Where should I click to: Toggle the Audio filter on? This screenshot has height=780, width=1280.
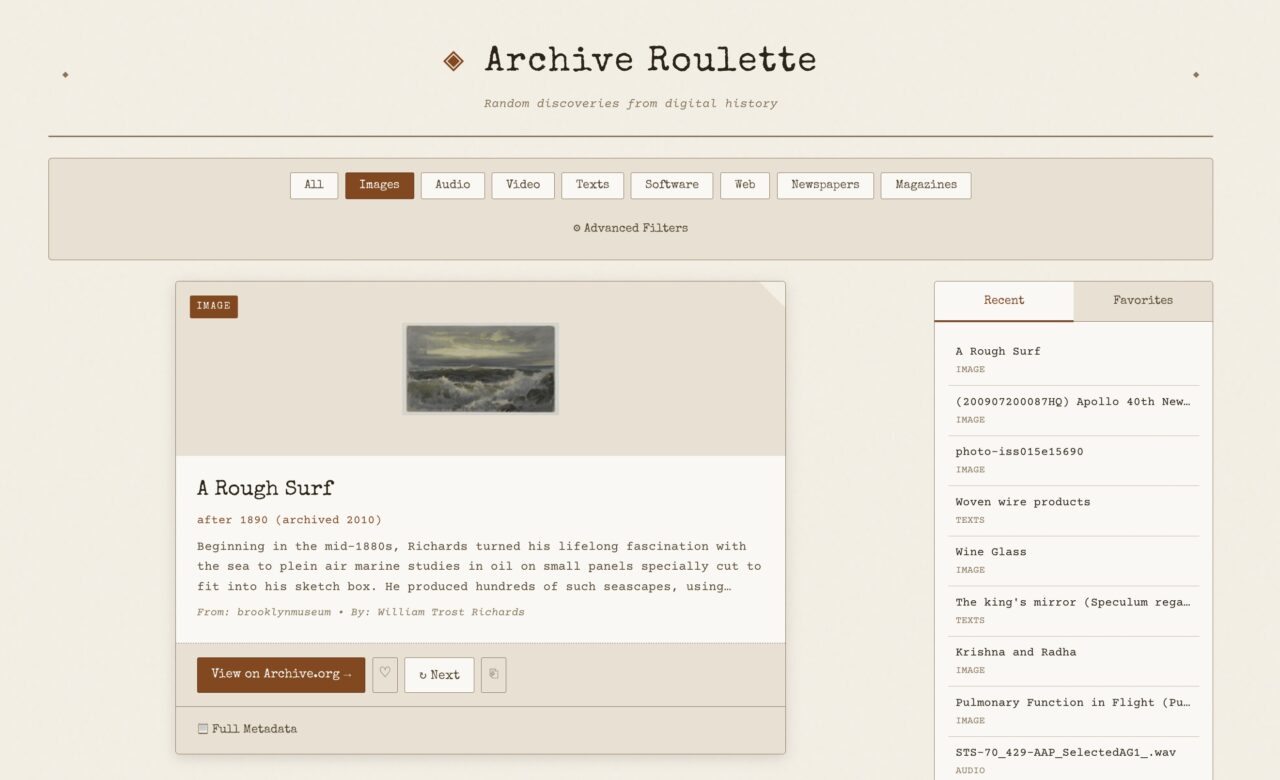point(452,185)
